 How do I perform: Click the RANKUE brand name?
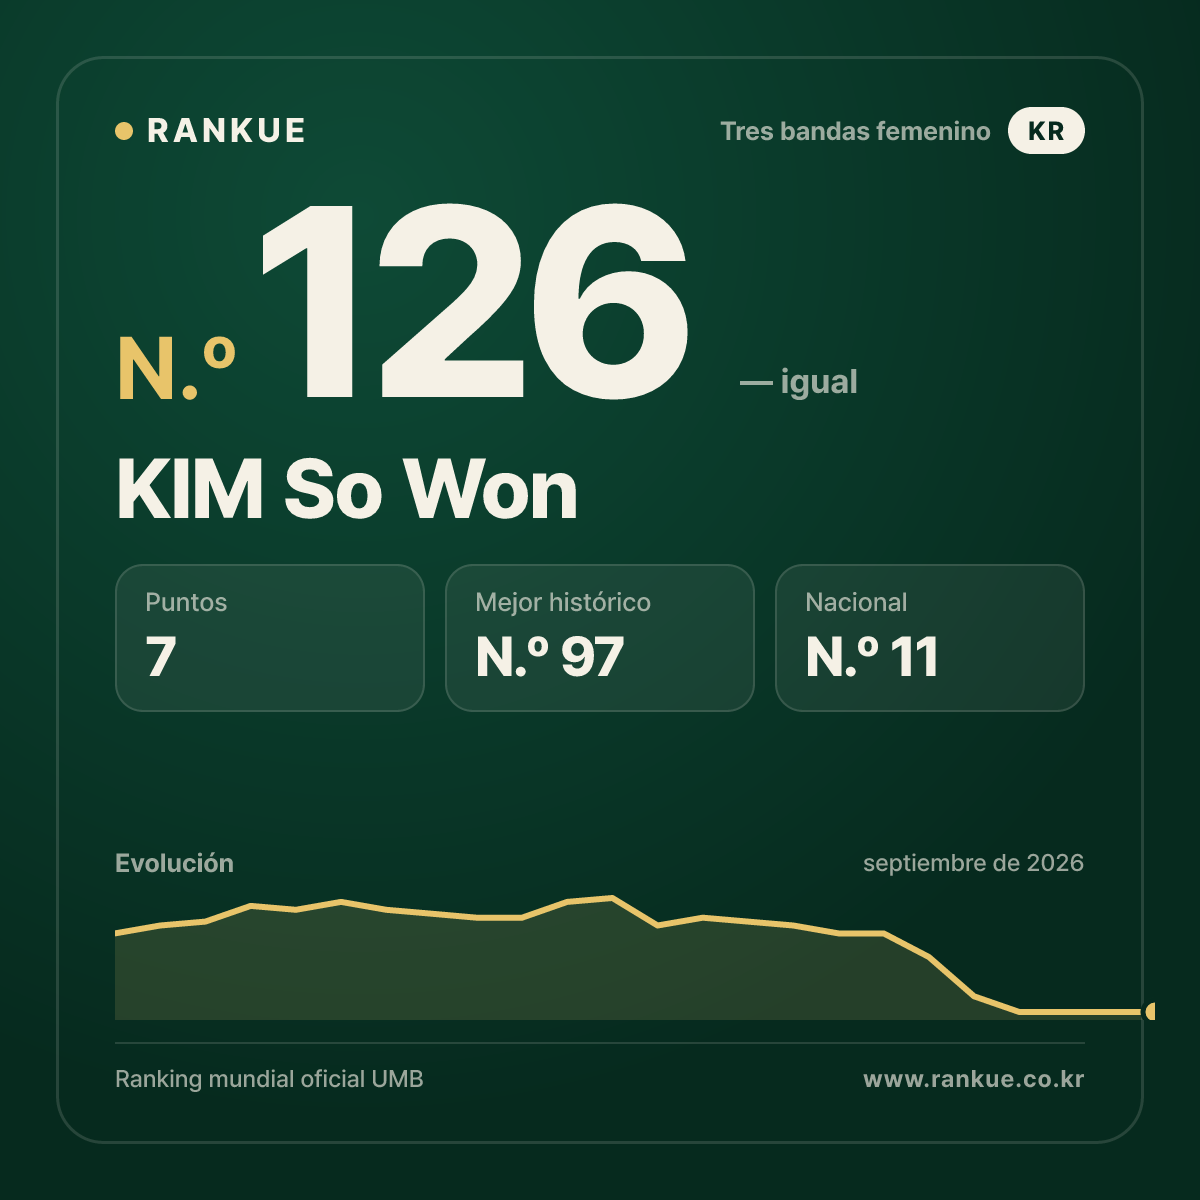226,131
